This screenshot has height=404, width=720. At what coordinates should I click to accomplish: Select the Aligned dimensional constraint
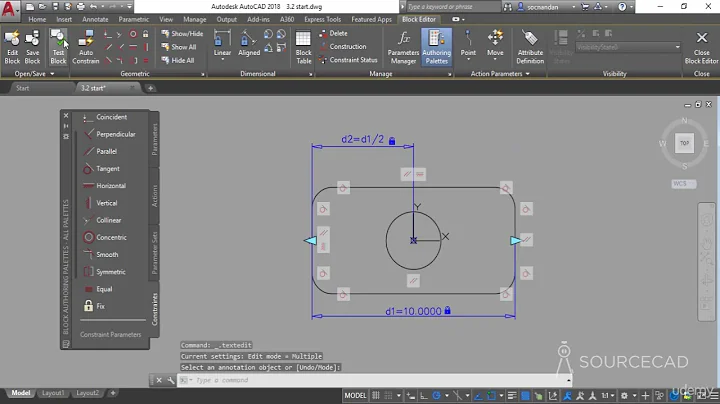pyautogui.click(x=249, y=44)
